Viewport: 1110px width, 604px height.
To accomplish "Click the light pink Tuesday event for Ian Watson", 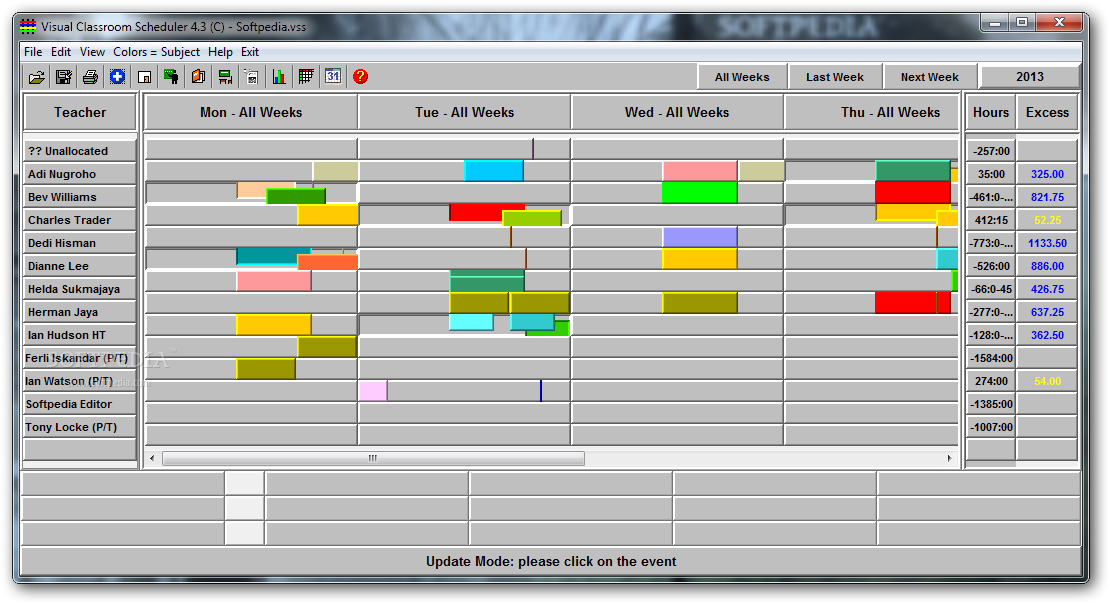I will point(373,391).
